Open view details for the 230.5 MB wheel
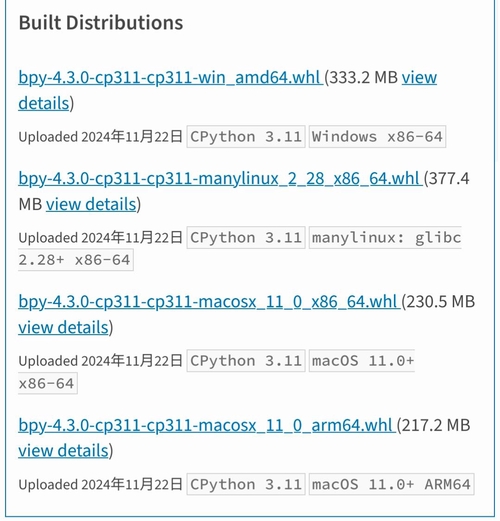The image size is (500, 521). (63, 327)
